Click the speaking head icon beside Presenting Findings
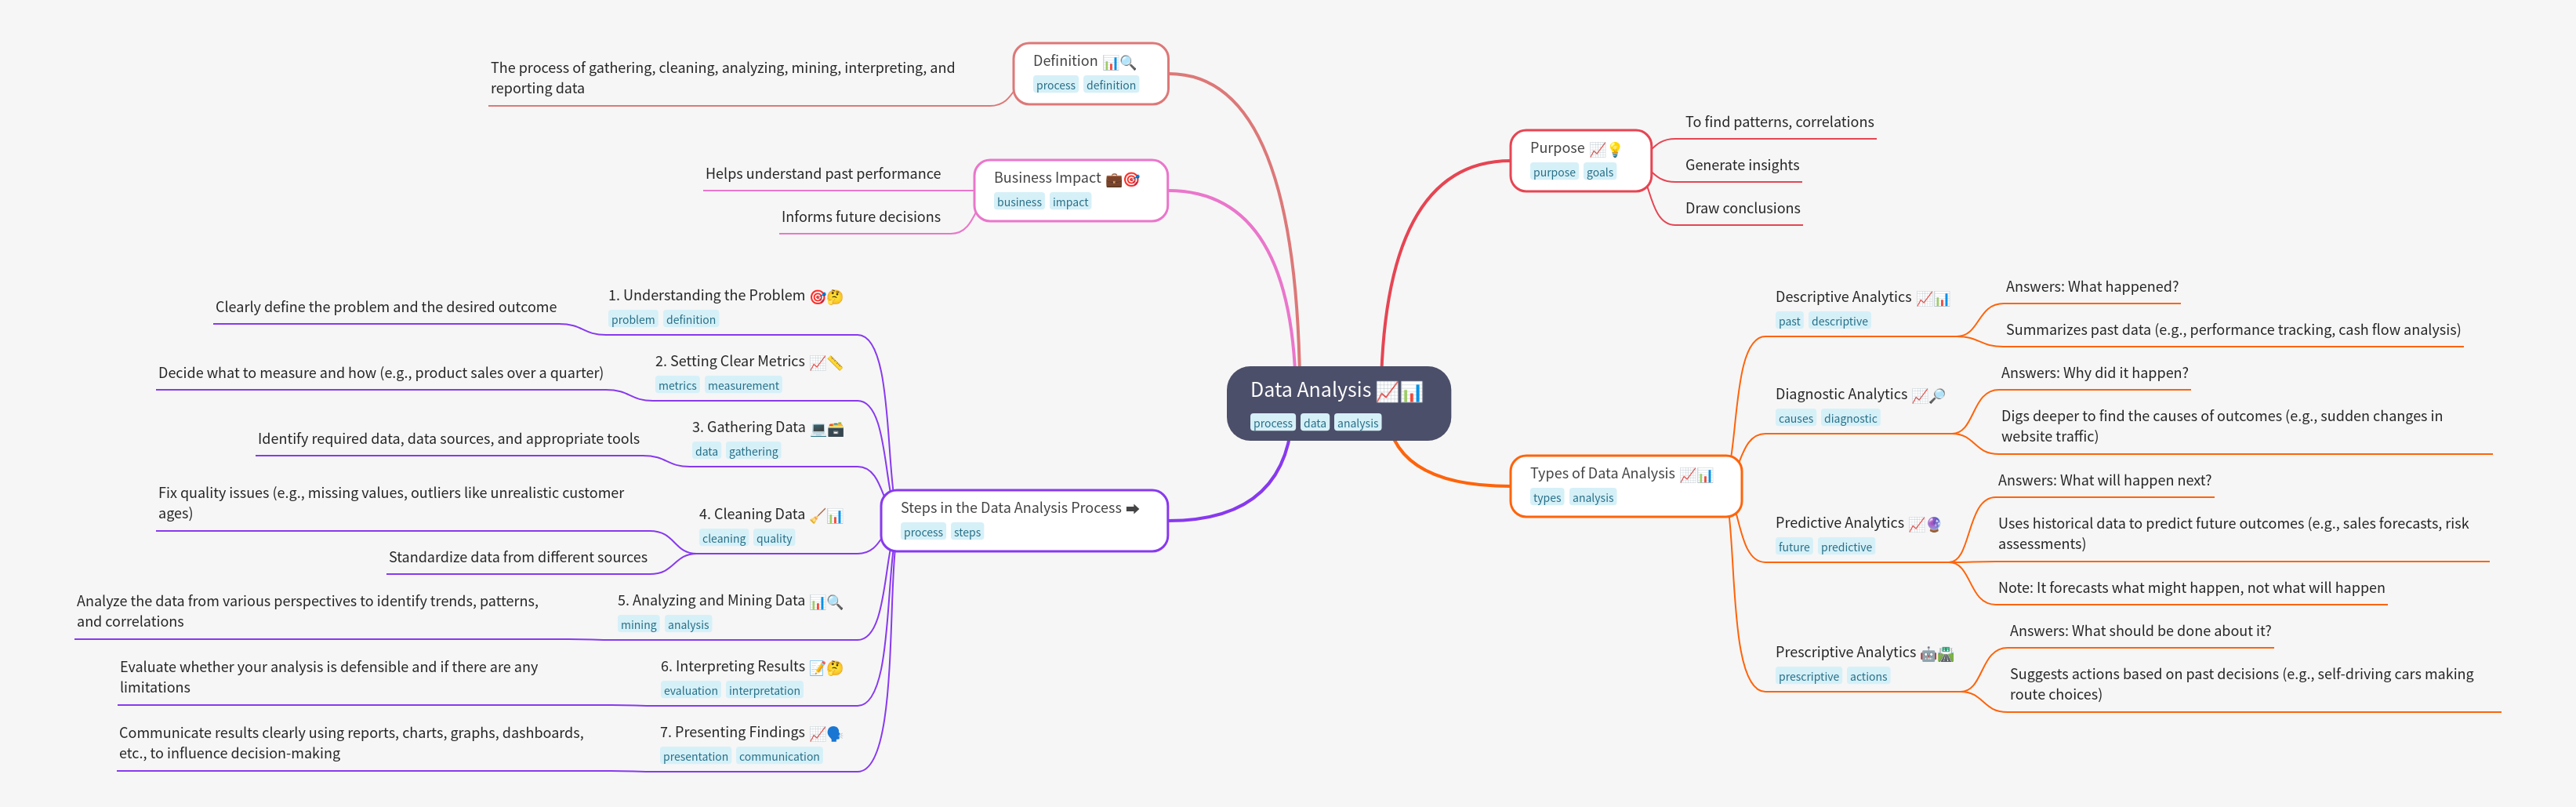The width and height of the screenshot is (2576, 807). [834, 734]
